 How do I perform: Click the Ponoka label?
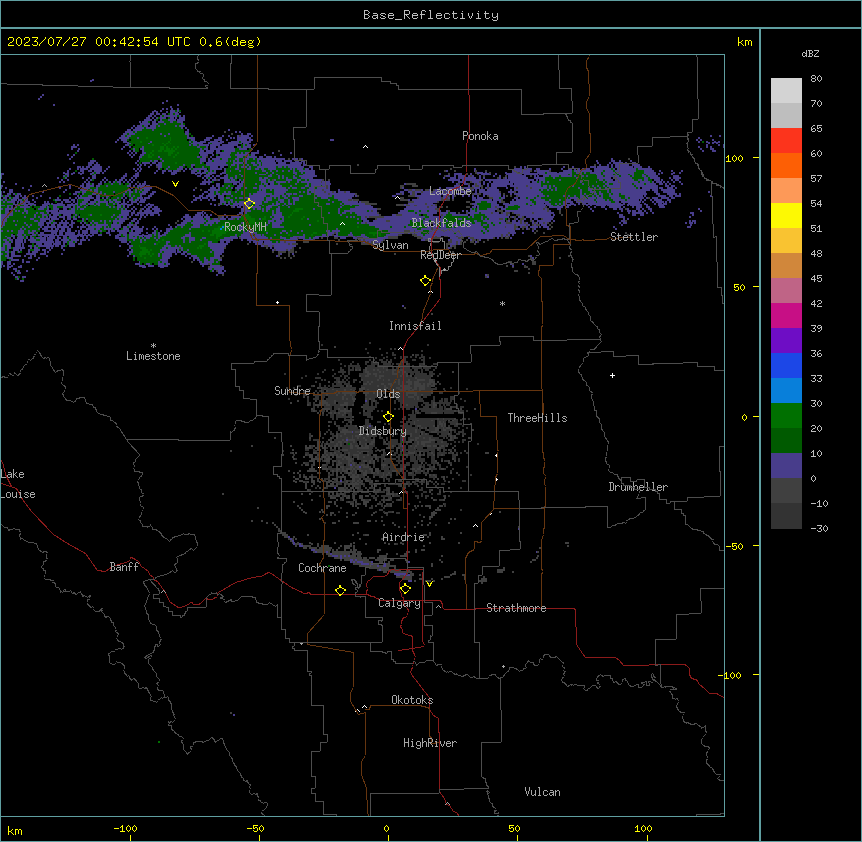click(x=480, y=136)
